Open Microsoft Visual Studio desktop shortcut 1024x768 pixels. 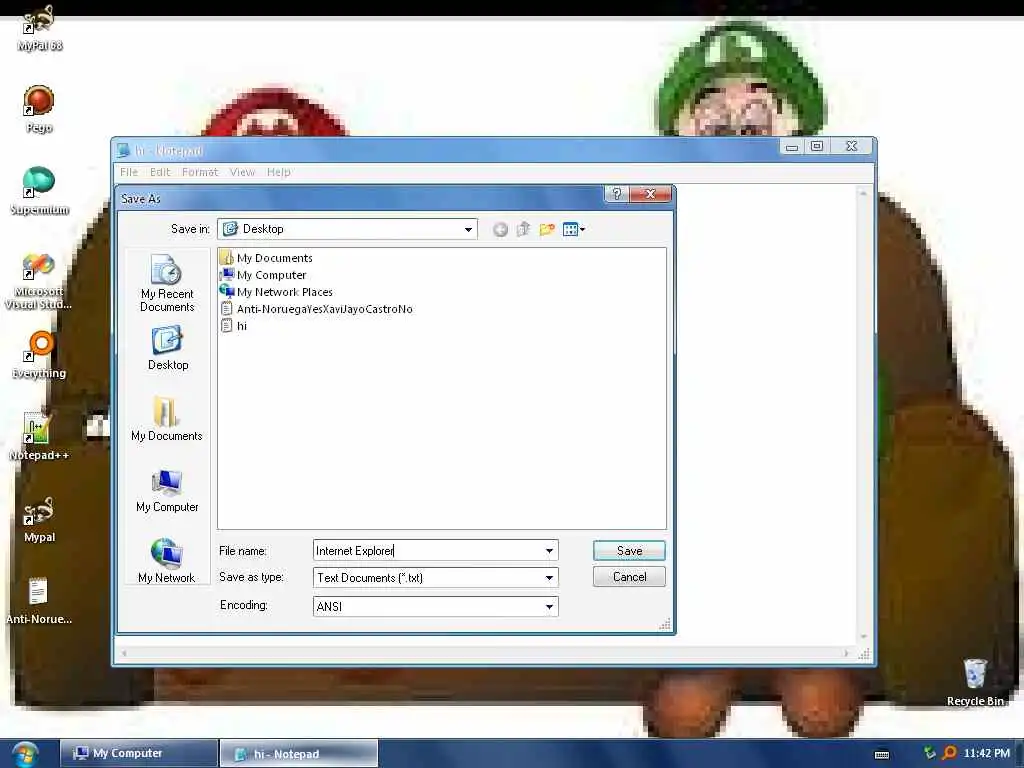(x=39, y=281)
